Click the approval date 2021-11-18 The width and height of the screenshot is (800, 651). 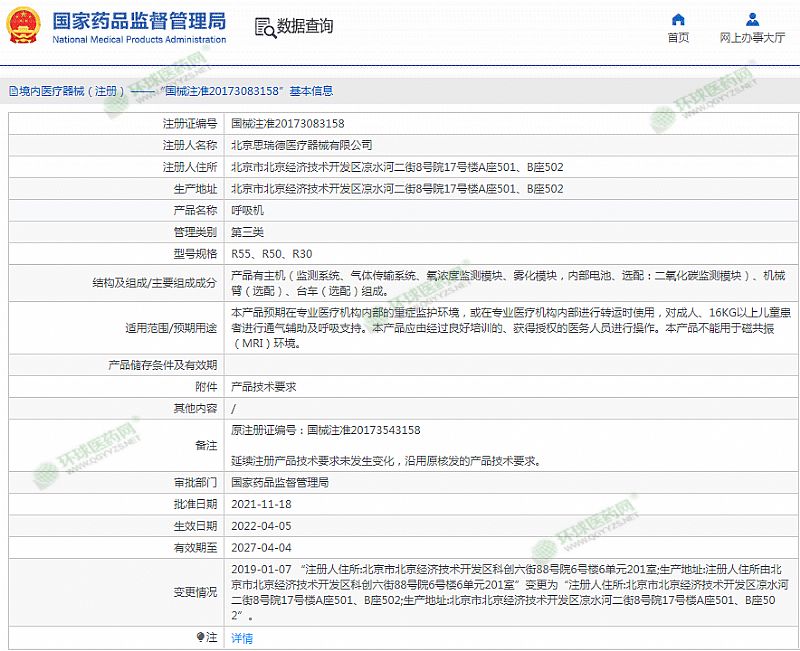(261, 503)
